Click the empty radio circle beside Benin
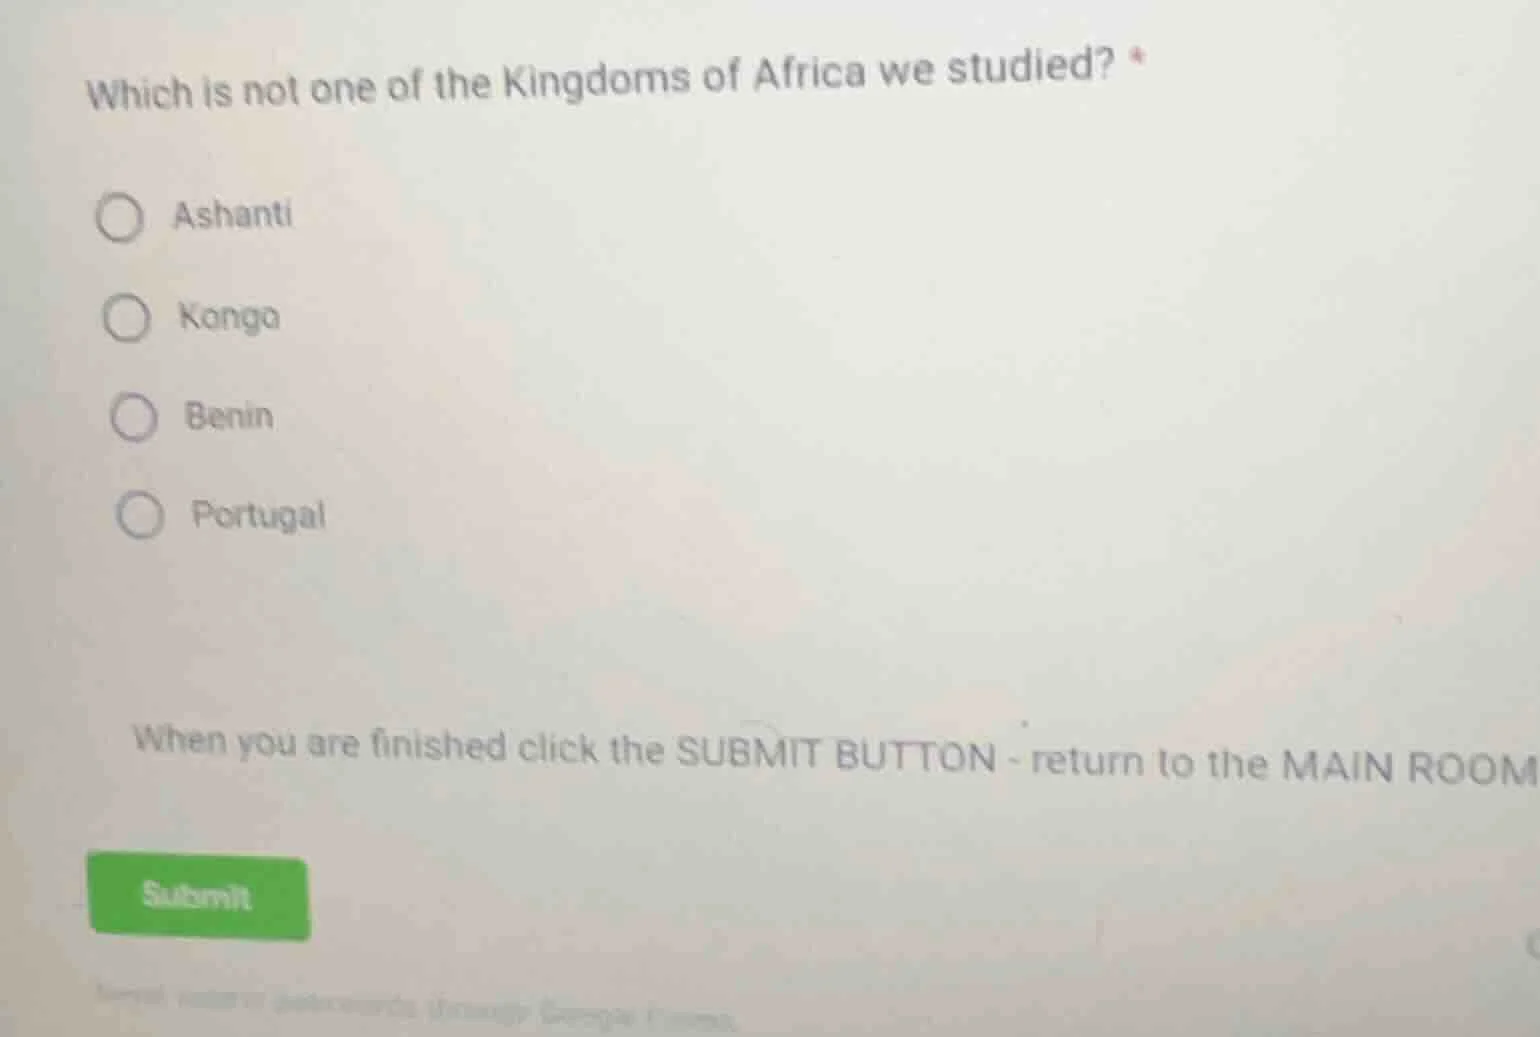 pos(136,417)
